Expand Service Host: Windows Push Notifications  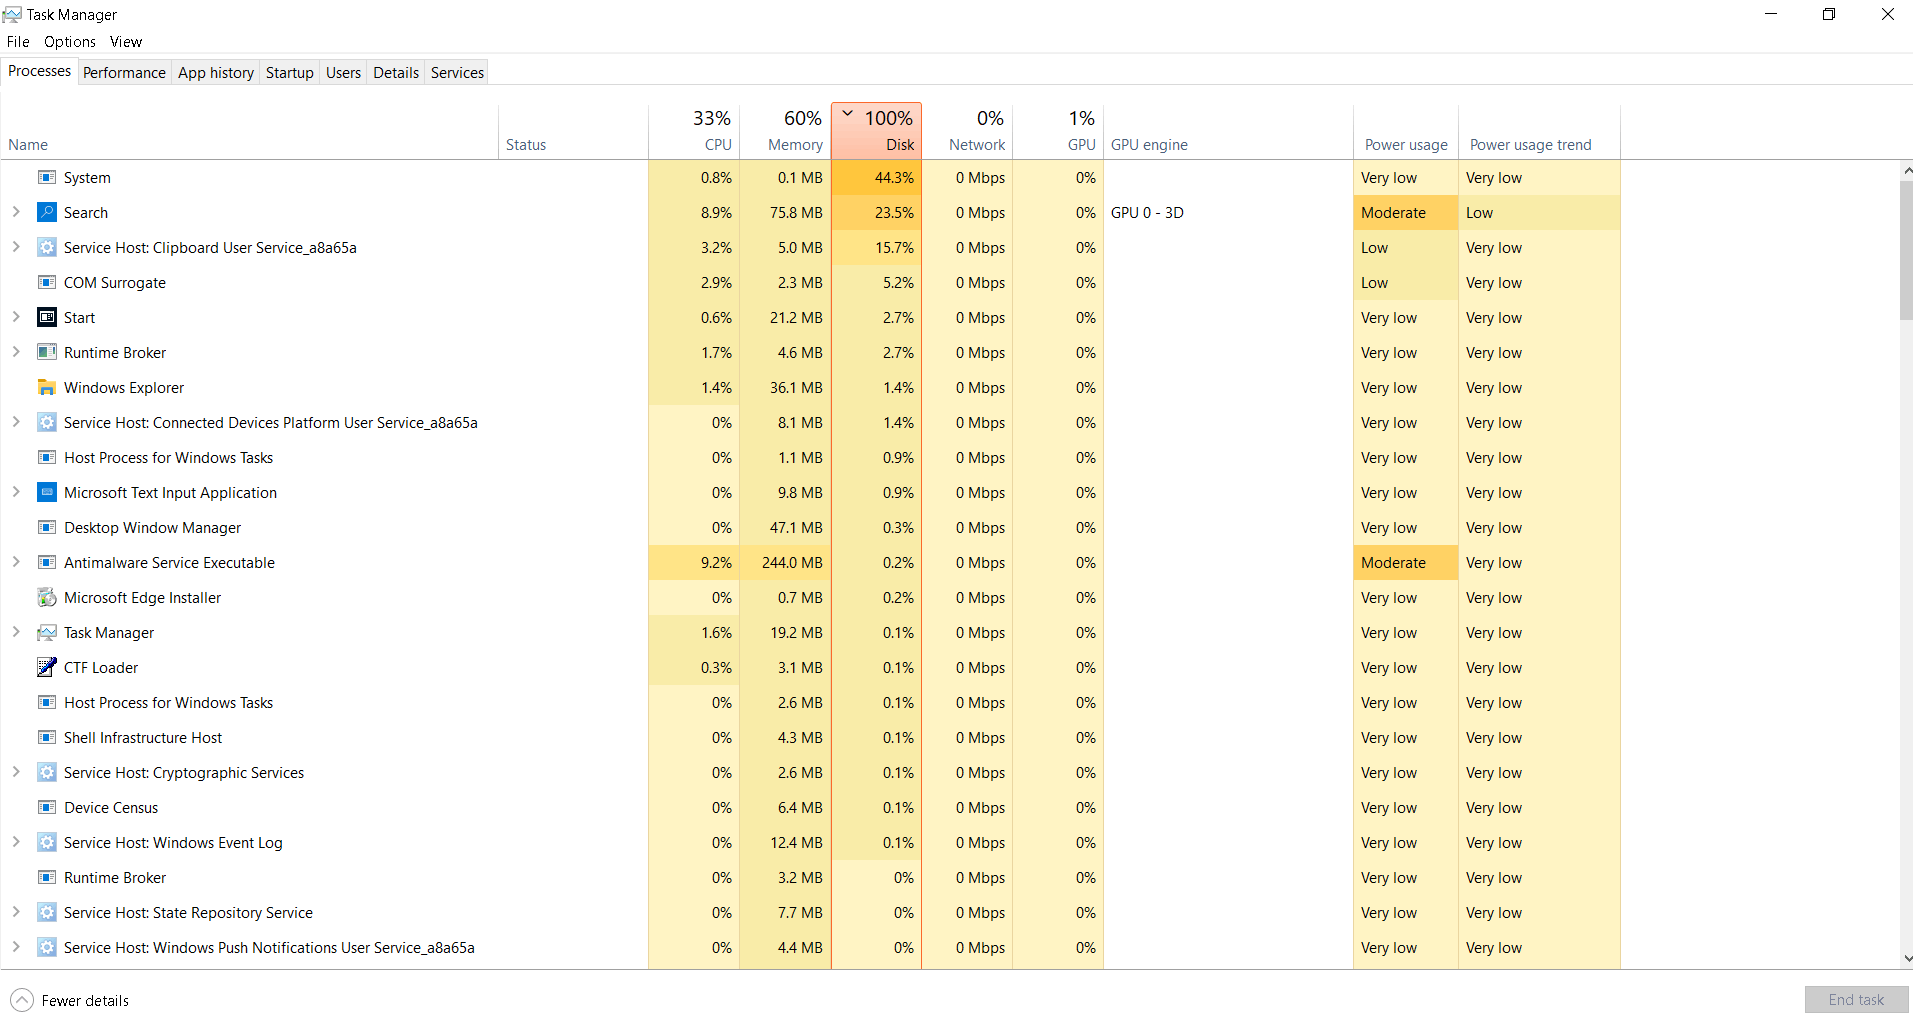click(x=16, y=947)
